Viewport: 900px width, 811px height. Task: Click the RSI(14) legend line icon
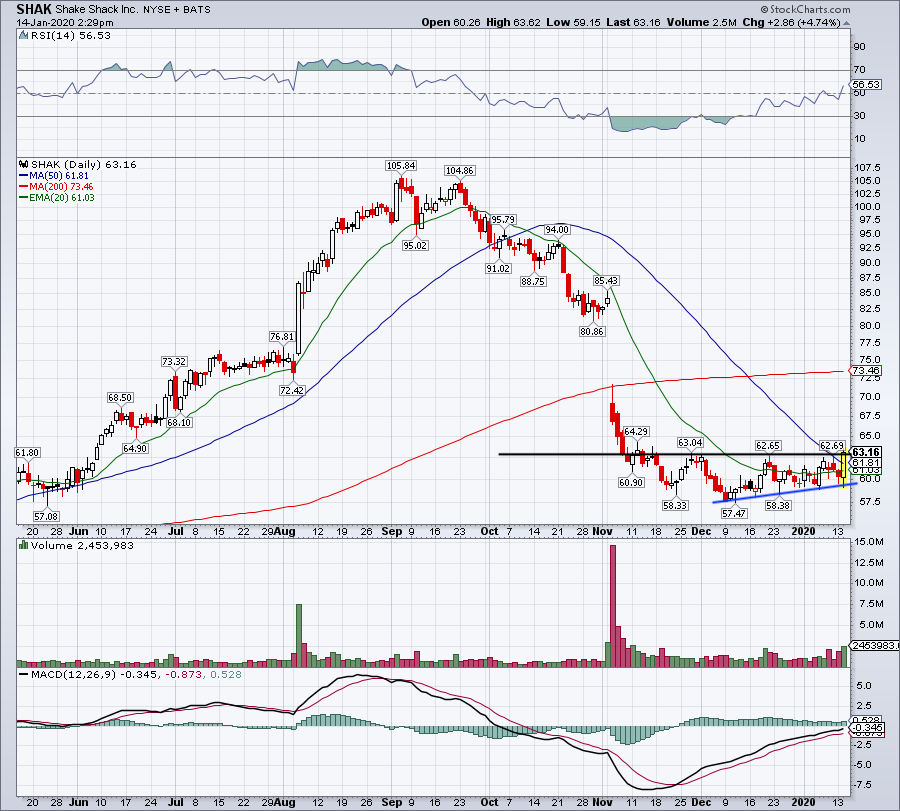point(23,36)
